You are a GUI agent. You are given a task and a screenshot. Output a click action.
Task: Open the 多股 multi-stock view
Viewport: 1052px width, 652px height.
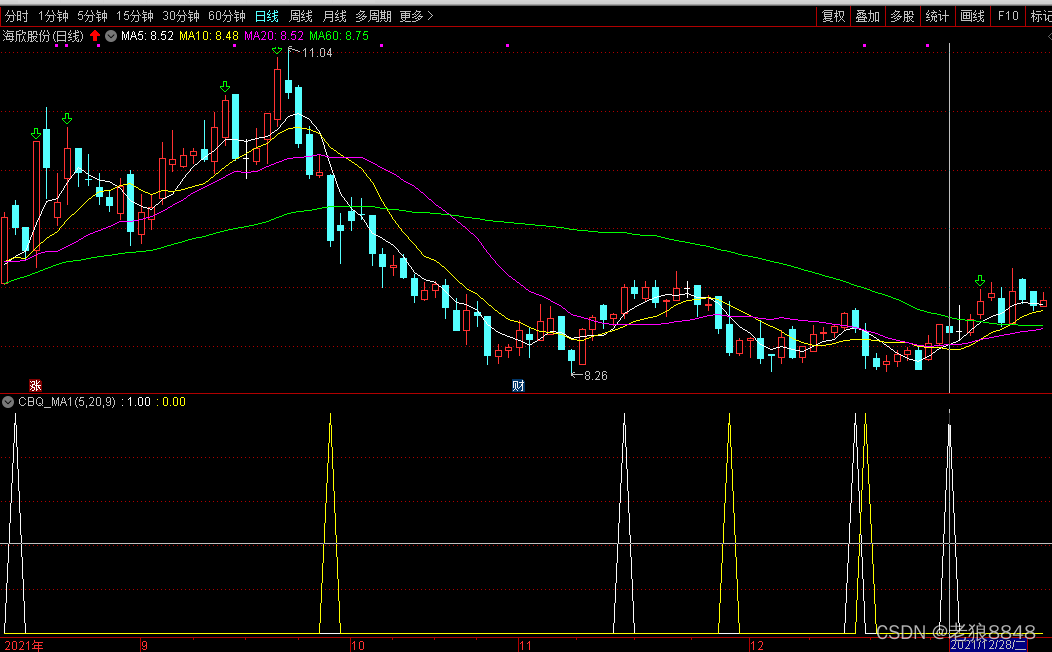(x=902, y=16)
